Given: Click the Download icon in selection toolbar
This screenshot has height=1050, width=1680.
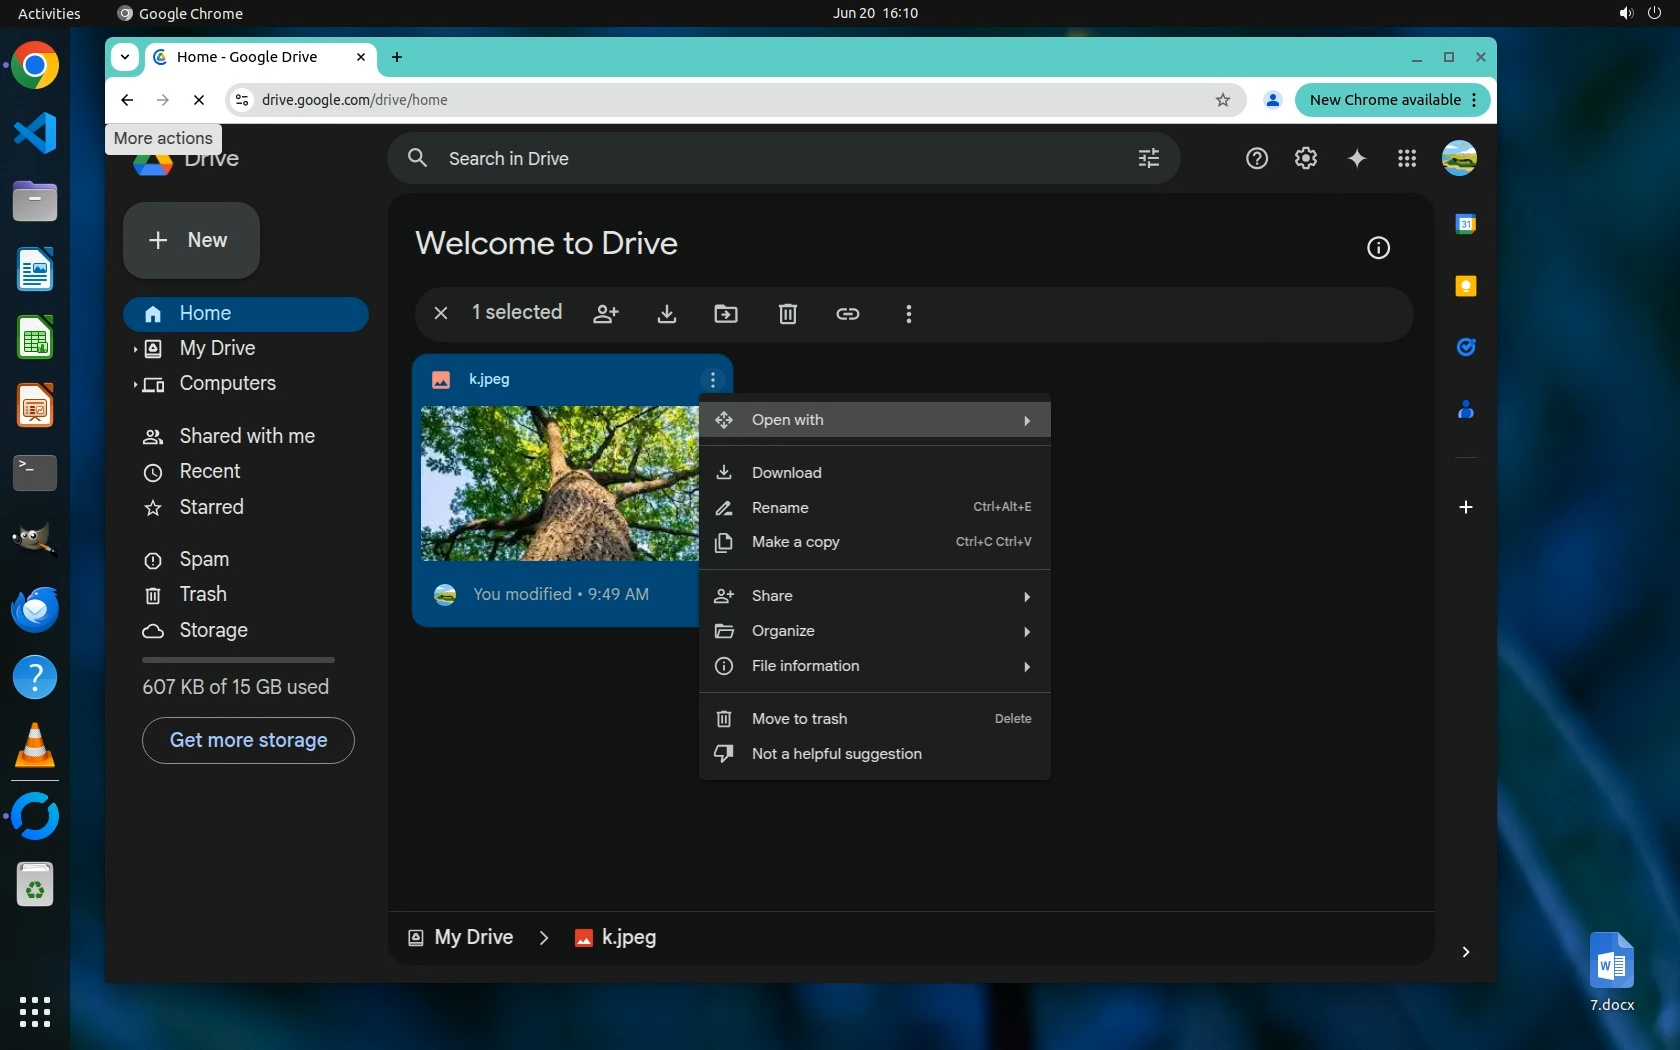Looking at the screenshot, I should pyautogui.click(x=667, y=314).
